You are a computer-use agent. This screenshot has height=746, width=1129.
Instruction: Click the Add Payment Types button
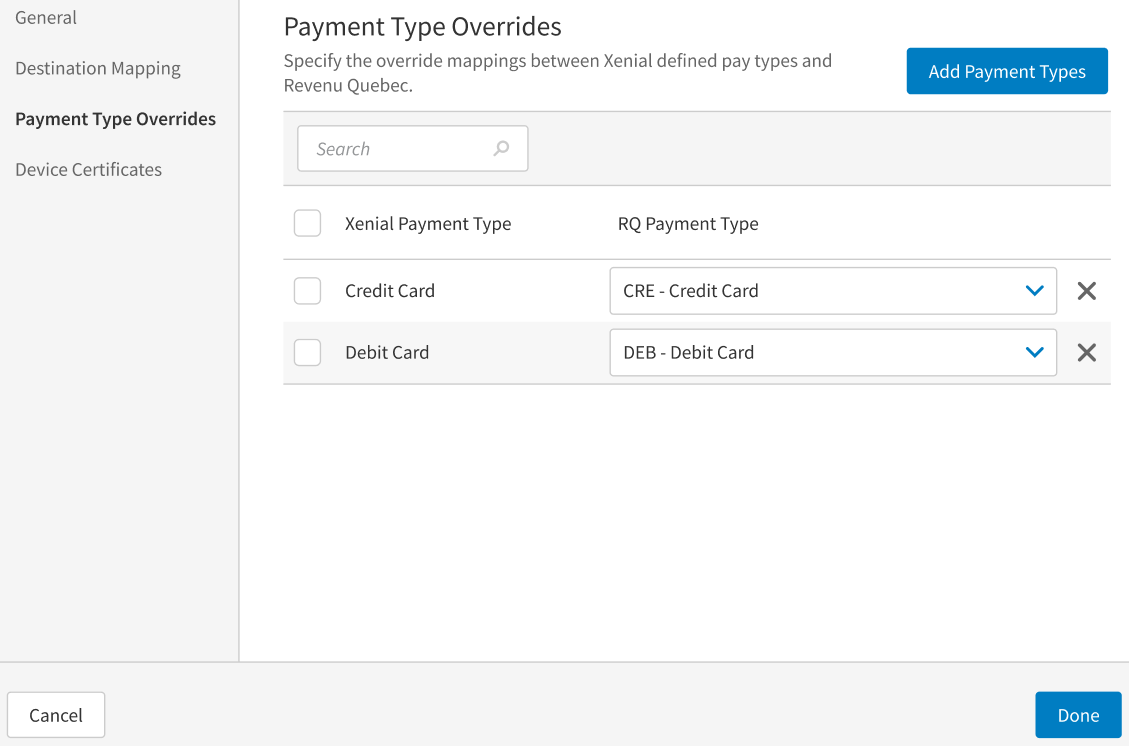pyautogui.click(x=1006, y=71)
